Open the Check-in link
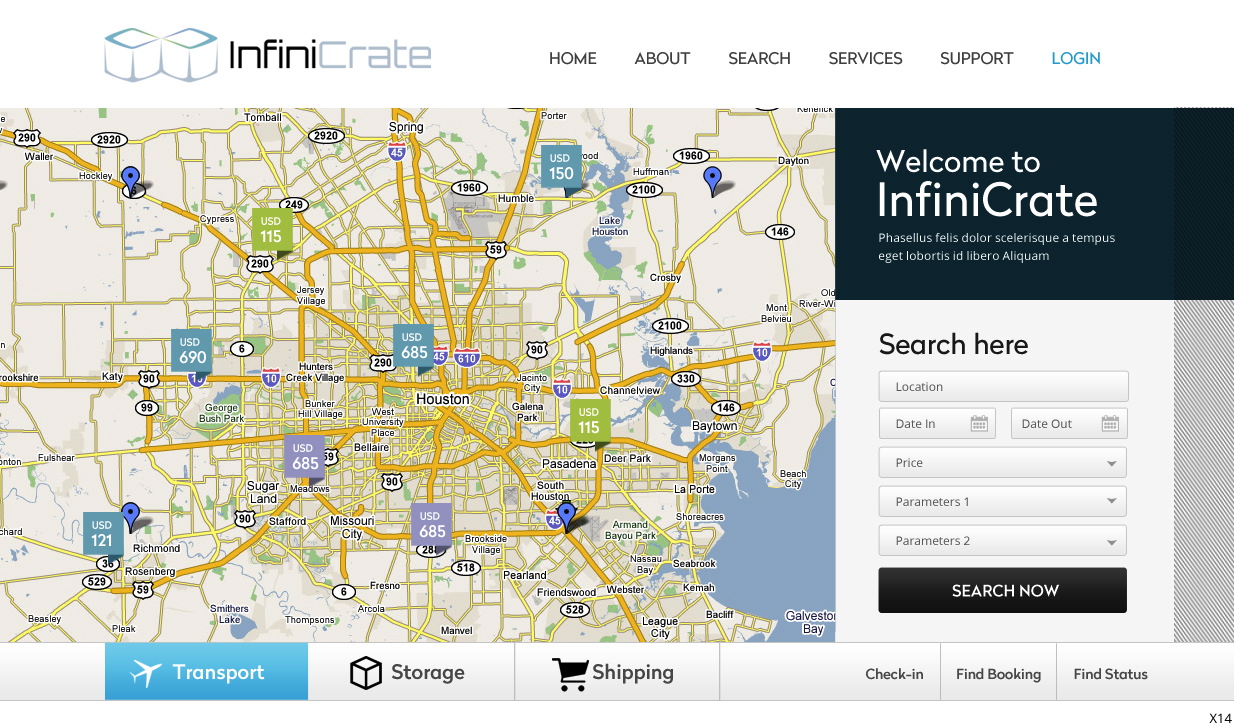The image size is (1234, 728). (894, 674)
